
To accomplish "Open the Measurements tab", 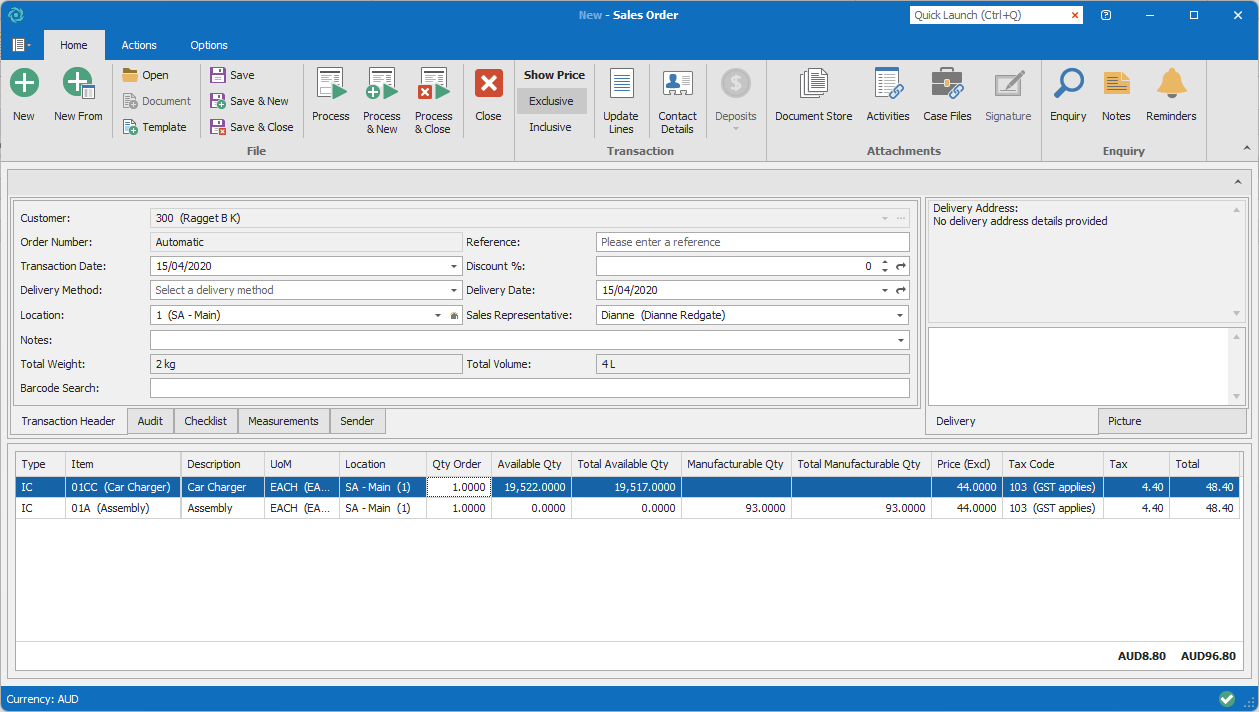I will click(283, 421).
